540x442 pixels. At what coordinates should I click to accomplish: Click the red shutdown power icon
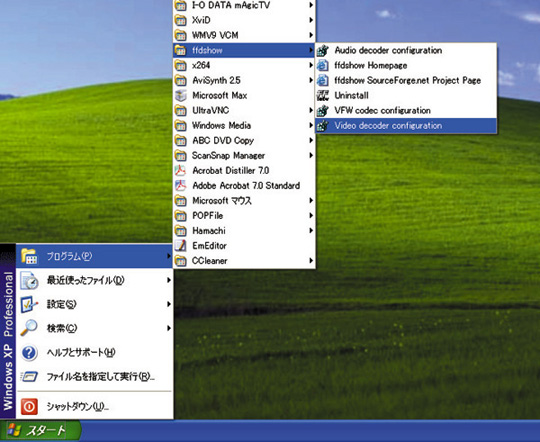point(29,407)
